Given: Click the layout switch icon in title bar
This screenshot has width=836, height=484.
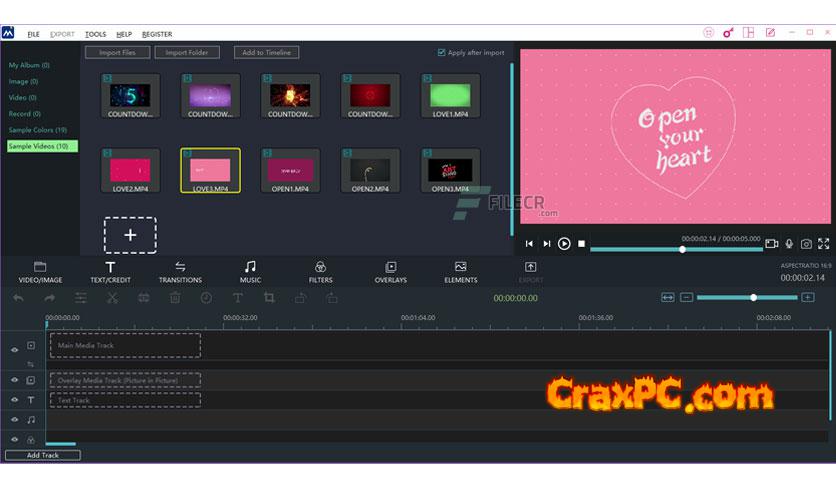Looking at the screenshot, I should (x=749, y=33).
